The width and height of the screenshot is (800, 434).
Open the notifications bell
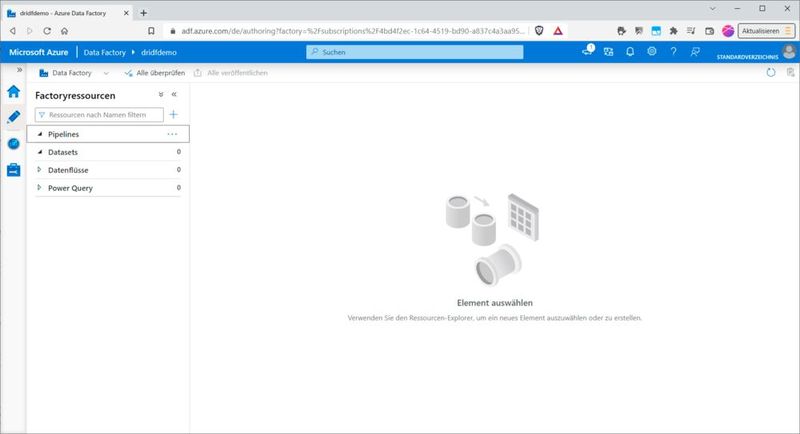[630, 52]
